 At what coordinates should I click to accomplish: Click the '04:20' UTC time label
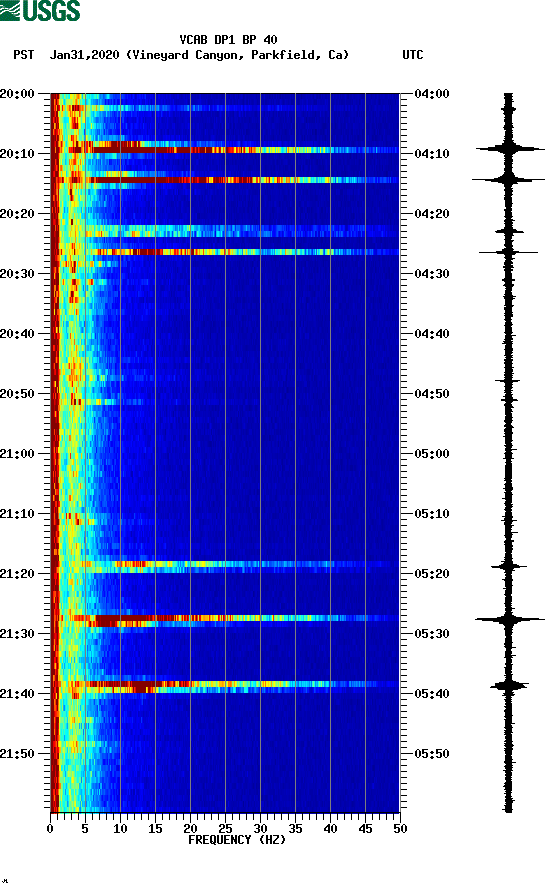(x=432, y=214)
